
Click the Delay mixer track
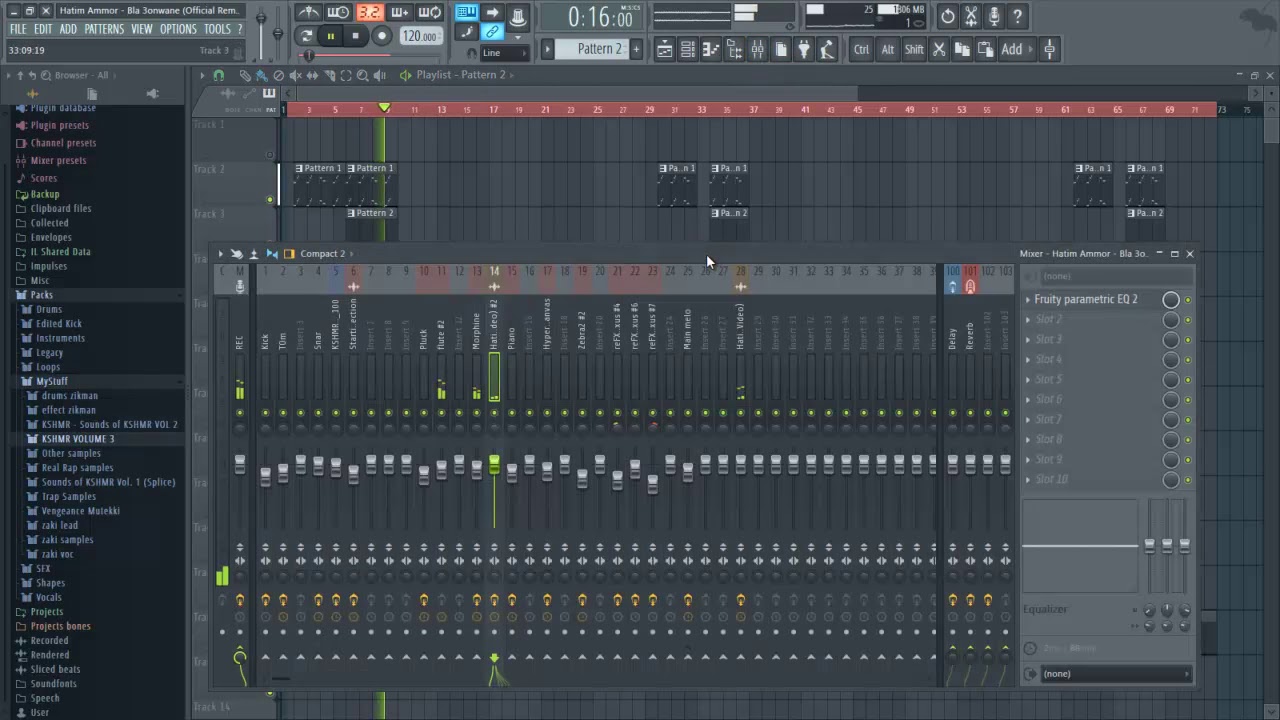952,340
